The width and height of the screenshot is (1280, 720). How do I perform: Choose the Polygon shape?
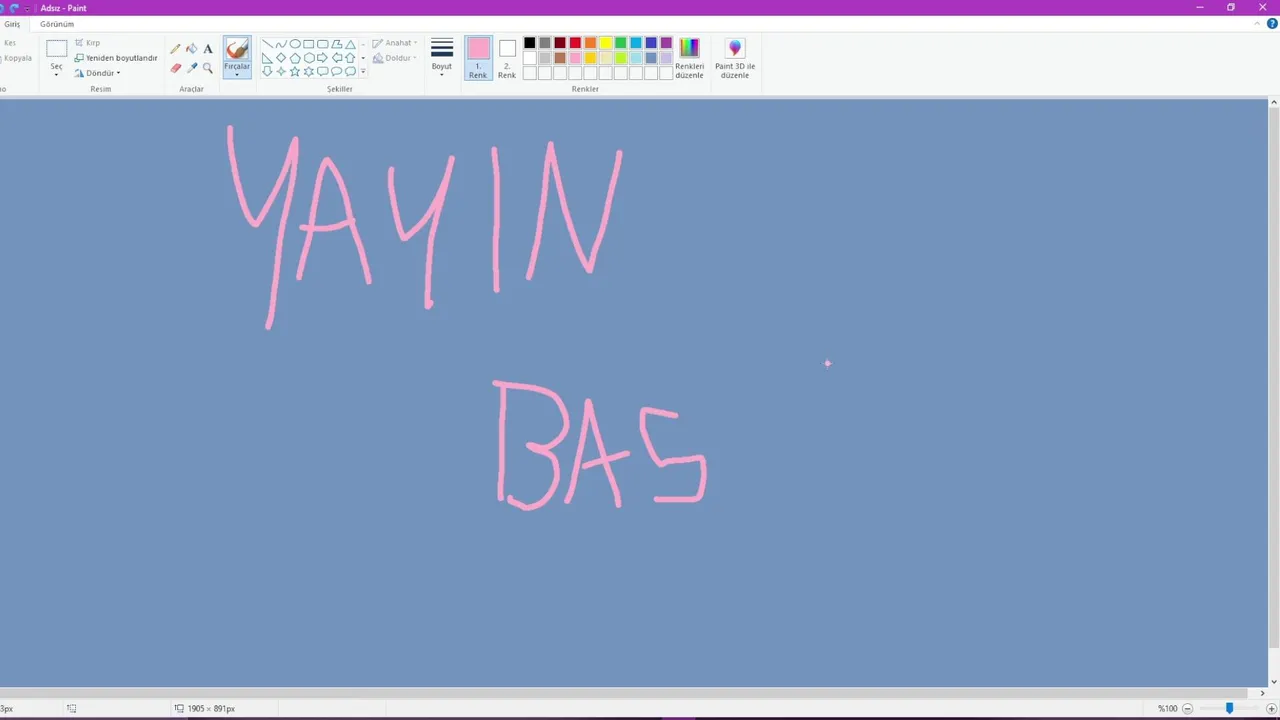pyautogui.click(x=337, y=44)
